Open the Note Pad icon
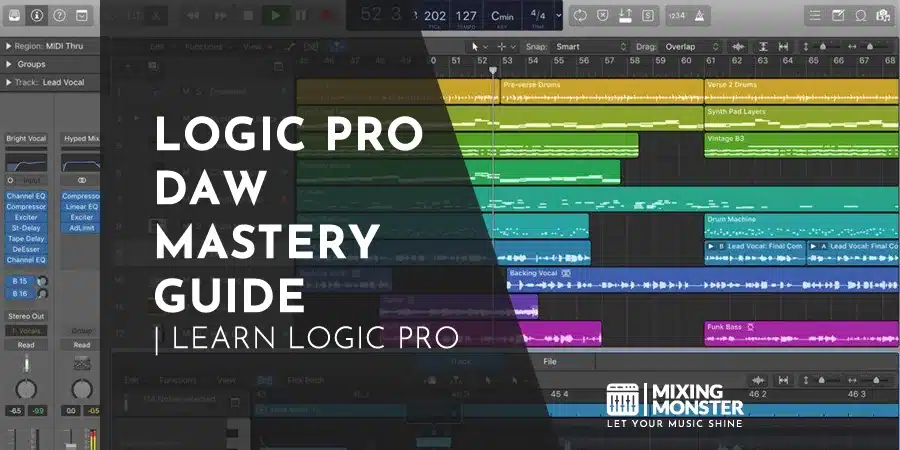Image resolution: width=900 pixels, height=450 pixels. pos(837,15)
